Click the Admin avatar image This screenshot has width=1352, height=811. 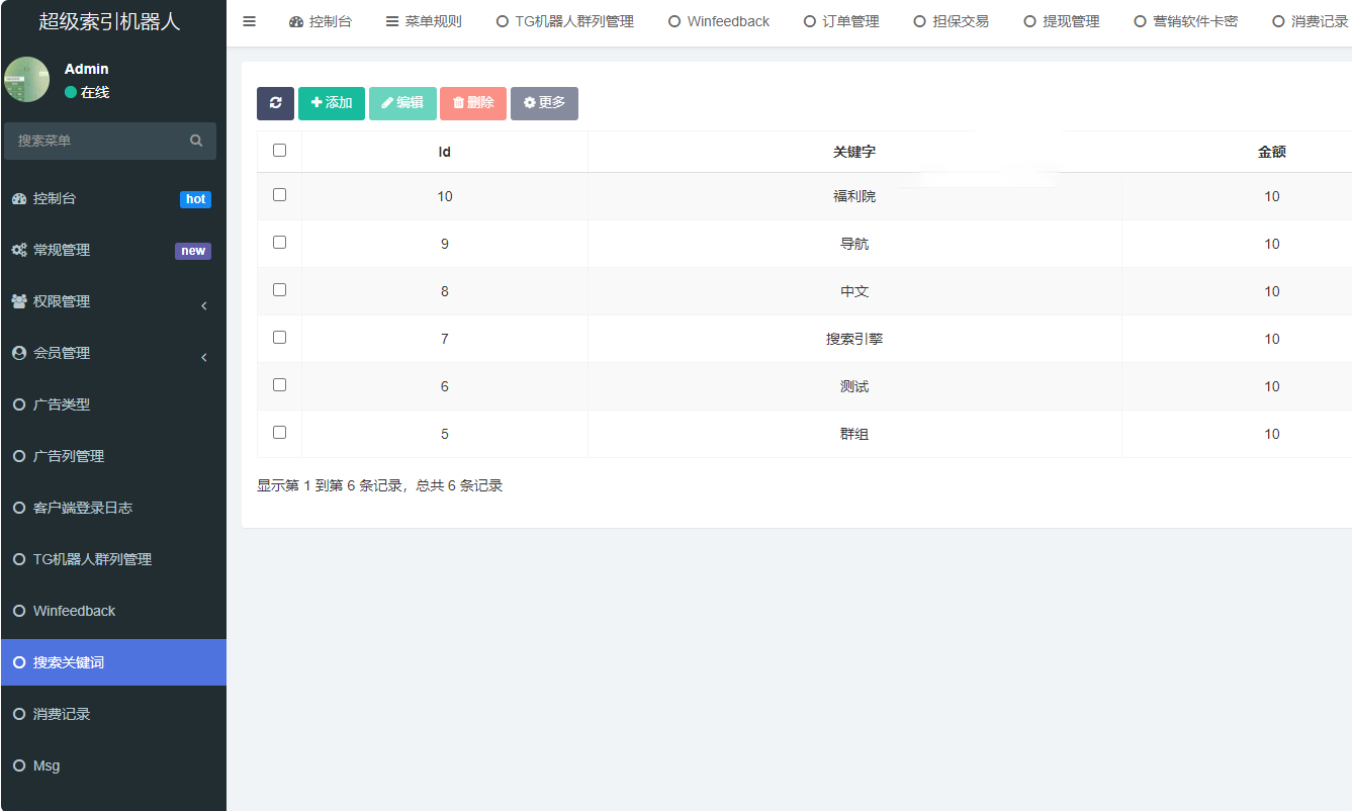click(27, 80)
